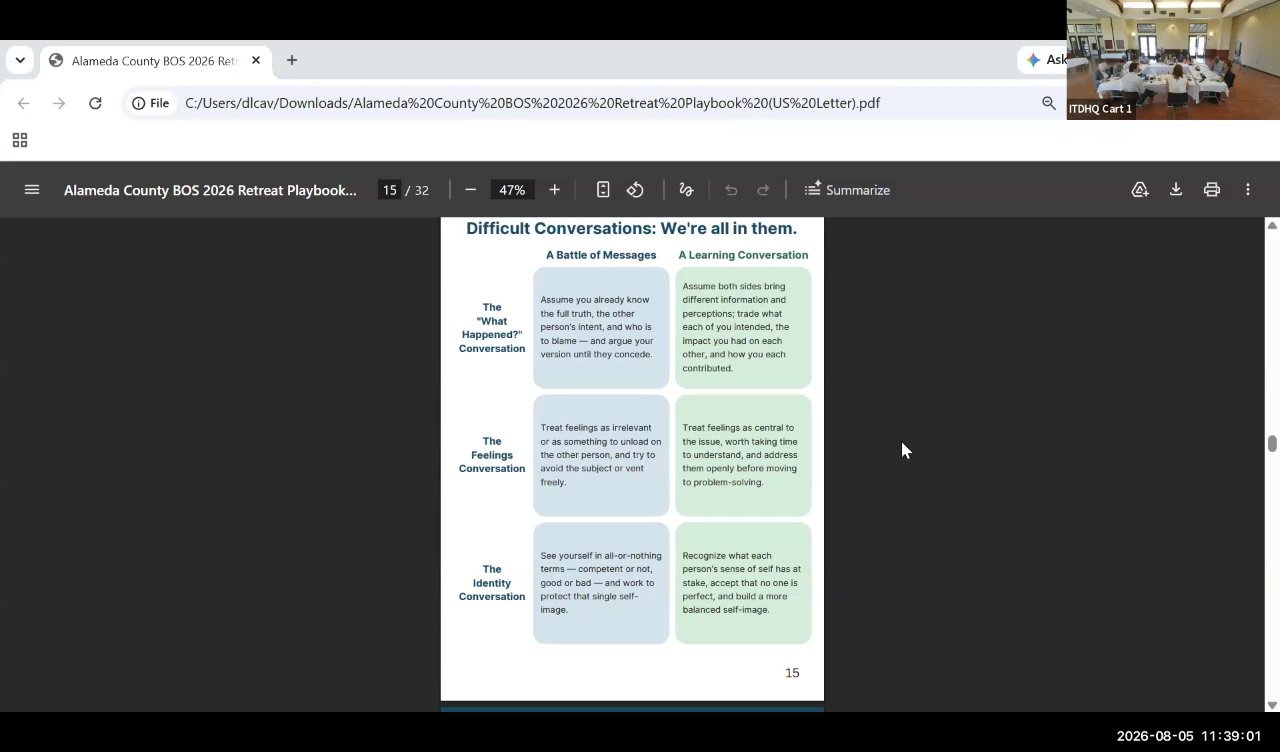Click the vertical scrollbar thumb
Viewport: 1280px width, 752px height.
pos(1272,444)
